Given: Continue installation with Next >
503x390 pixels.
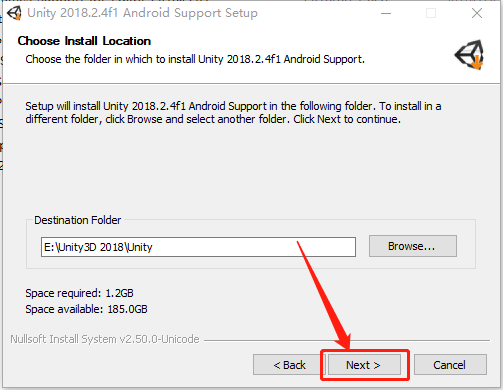Looking at the screenshot, I should point(364,365).
